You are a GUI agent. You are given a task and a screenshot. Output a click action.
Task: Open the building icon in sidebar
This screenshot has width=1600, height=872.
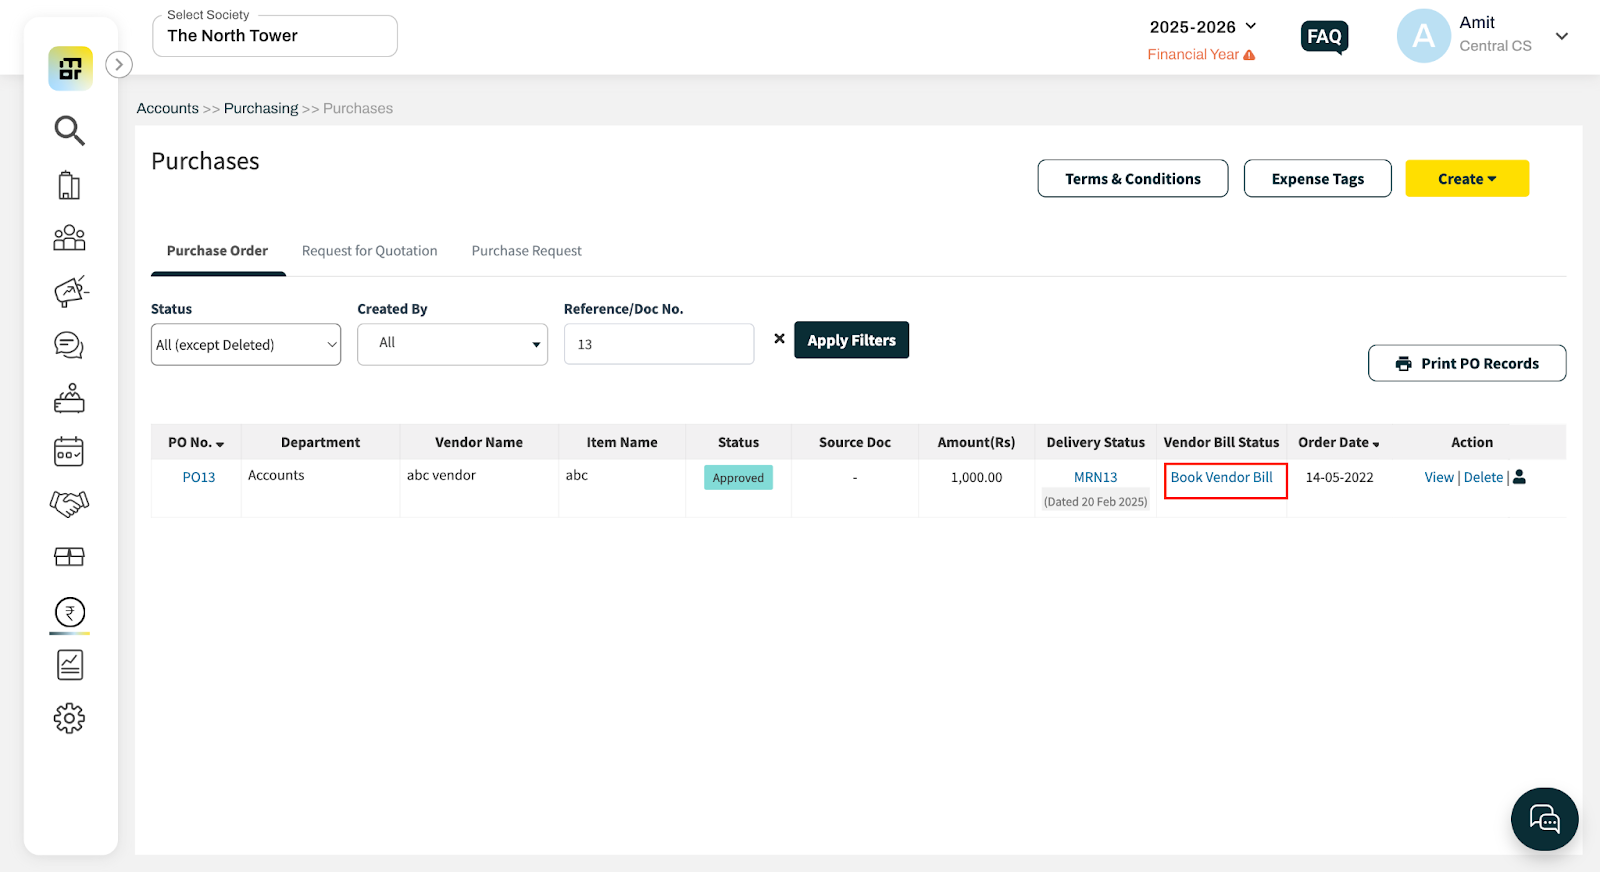(69, 185)
